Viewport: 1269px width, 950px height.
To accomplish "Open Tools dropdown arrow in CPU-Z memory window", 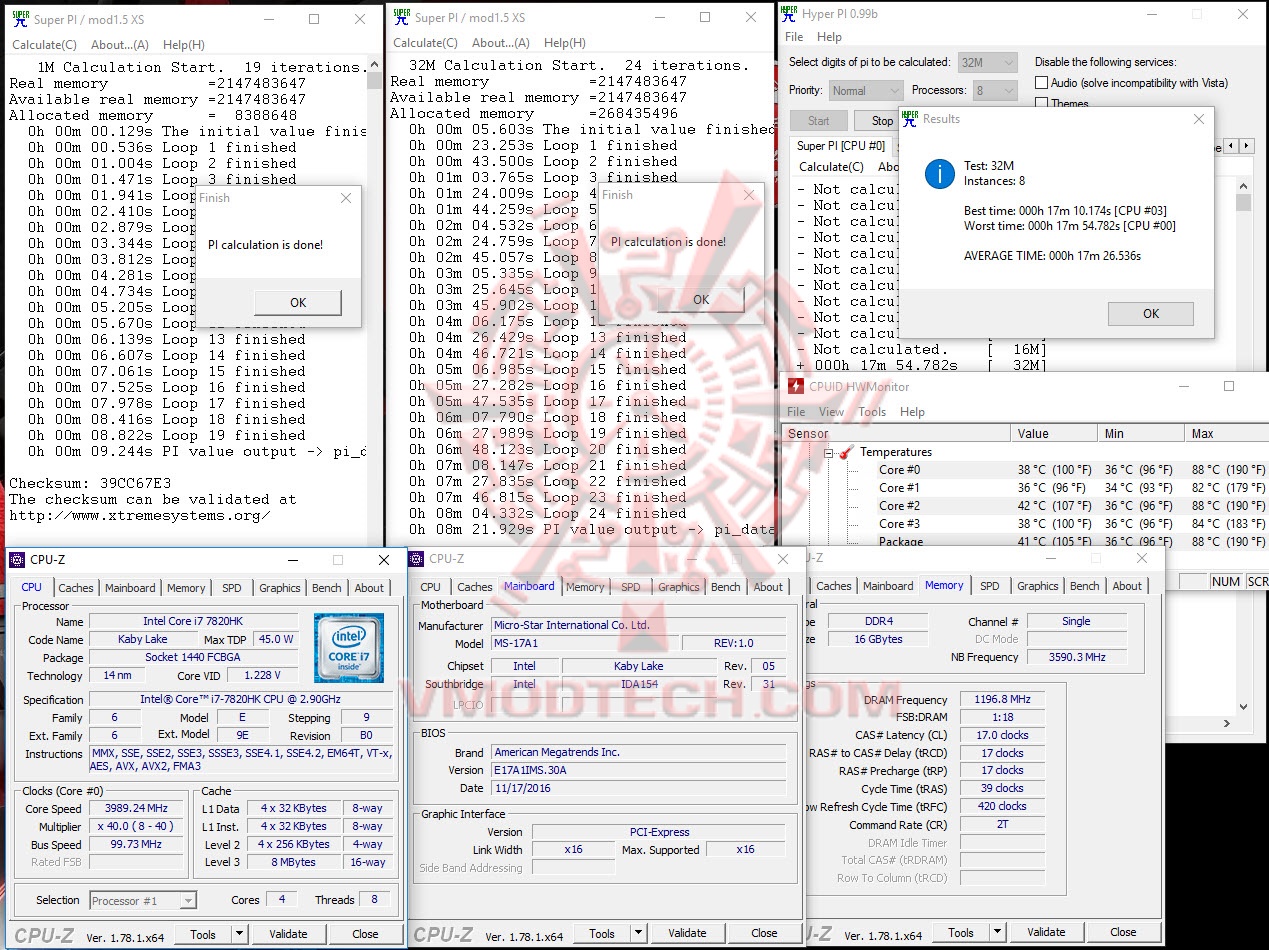I will click(x=997, y=932).
